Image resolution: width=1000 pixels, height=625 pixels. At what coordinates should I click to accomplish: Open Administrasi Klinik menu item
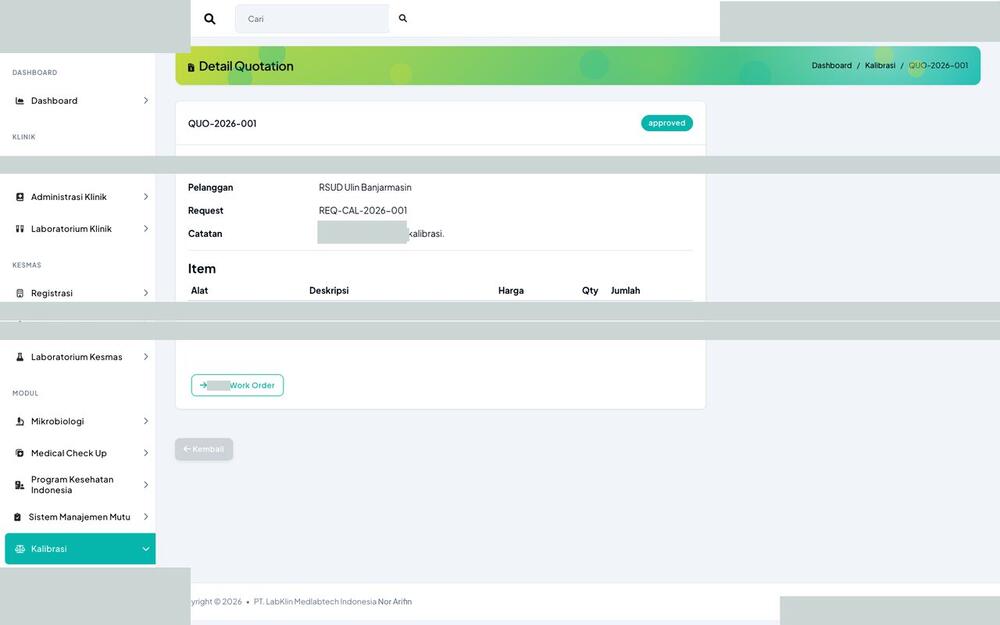tap(80, 197)
